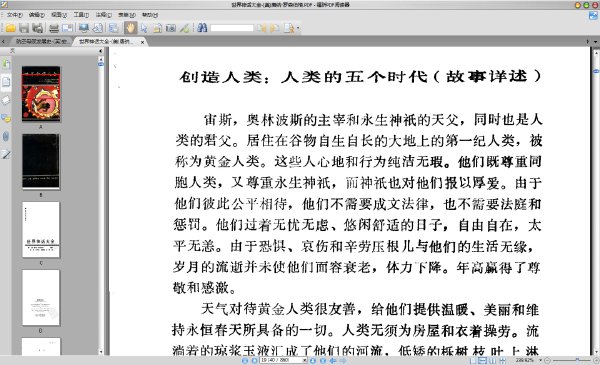Open the Pages thumbnail side panel
The image size is (600, 365).
(x=6, y=82)
